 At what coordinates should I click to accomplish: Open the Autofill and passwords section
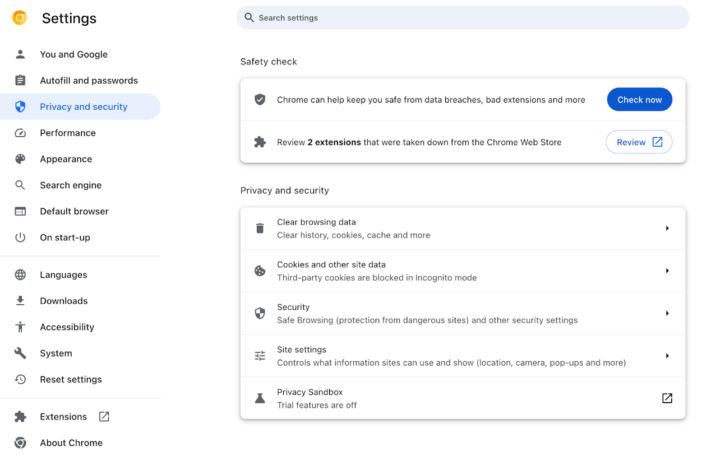pyautogui.click(x=88, y=81)
